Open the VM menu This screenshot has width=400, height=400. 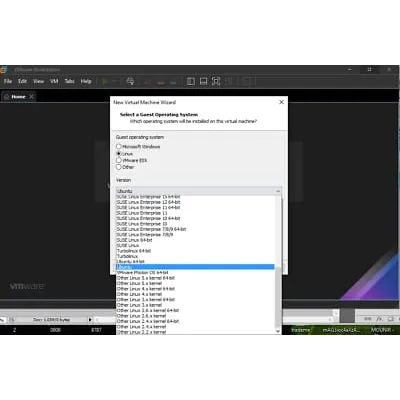(54, 81)
